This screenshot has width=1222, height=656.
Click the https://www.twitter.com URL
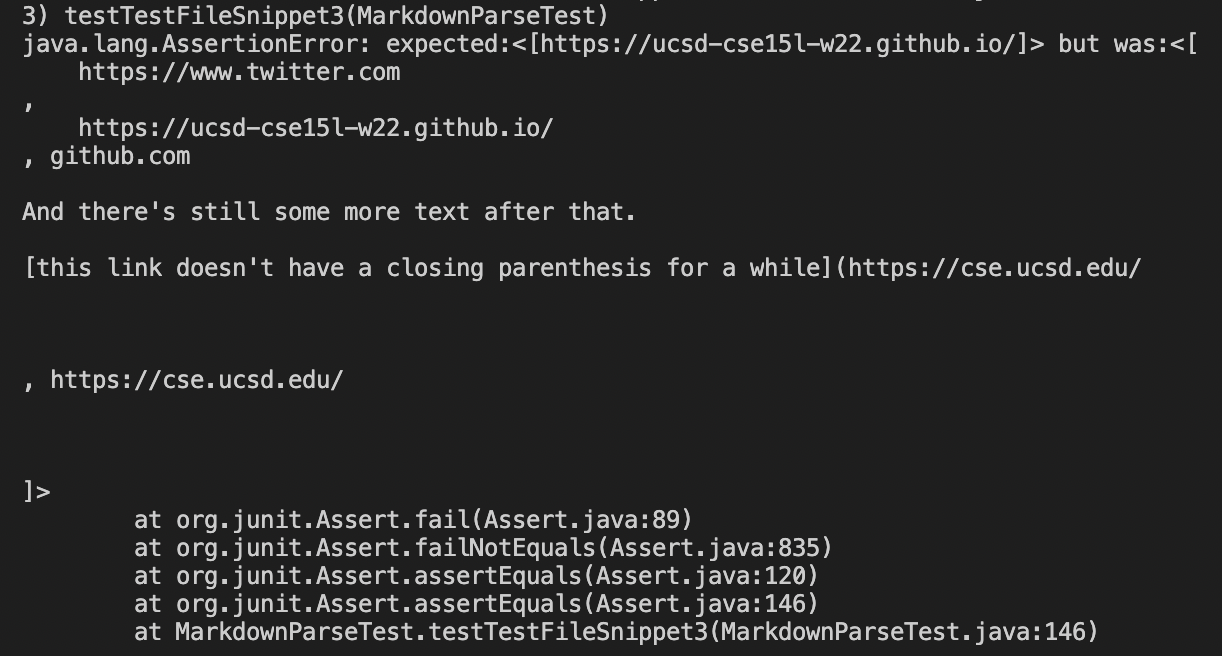click(239, 72)
